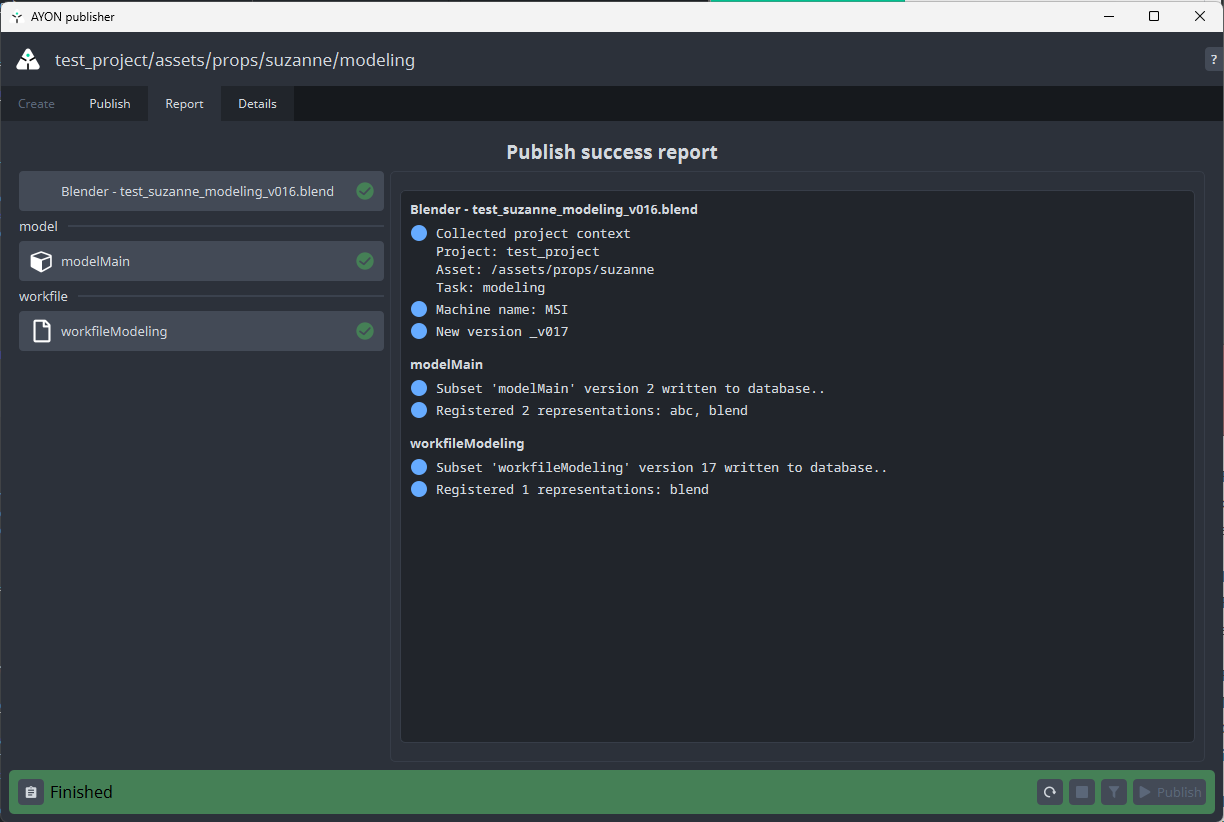Click 'Registered 2 representations: abc, blend' line
The width and height of the screenshot is (1224, 822).
tap(592, 411)
